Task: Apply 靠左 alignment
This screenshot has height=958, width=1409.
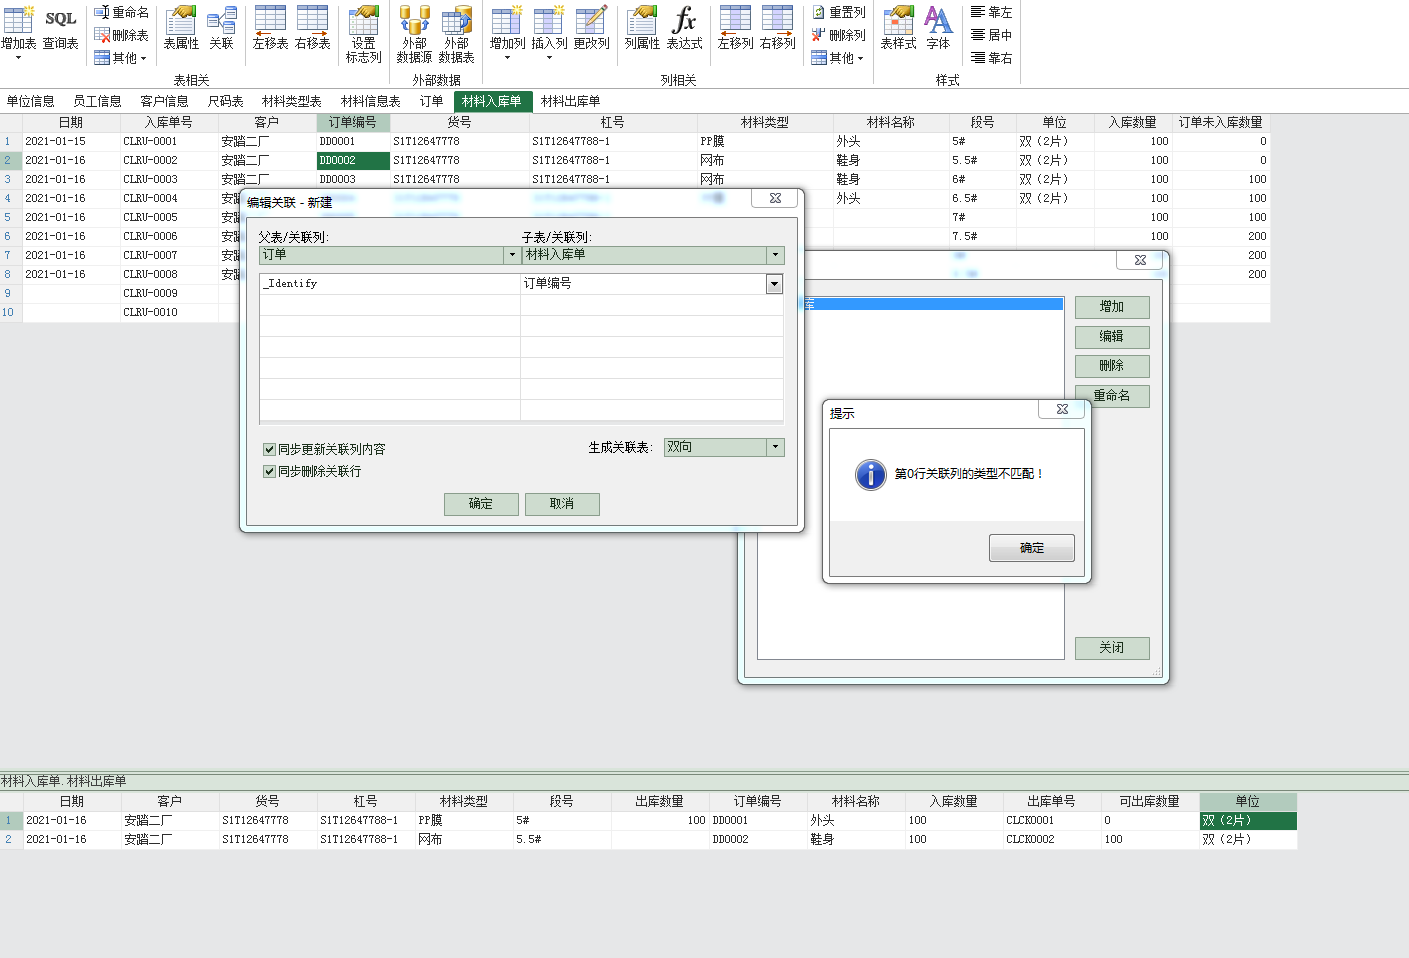Action: tap(991, 12)
